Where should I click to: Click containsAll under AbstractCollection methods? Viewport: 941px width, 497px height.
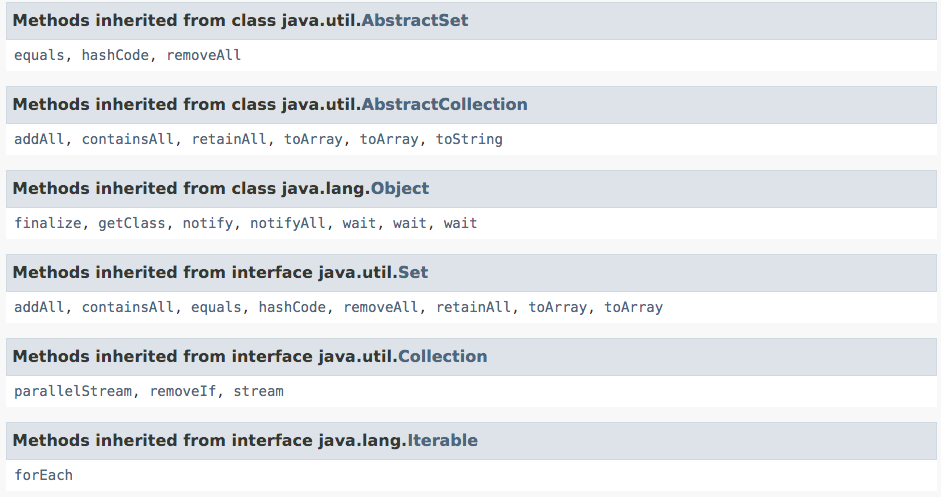[x=127, y=139]
